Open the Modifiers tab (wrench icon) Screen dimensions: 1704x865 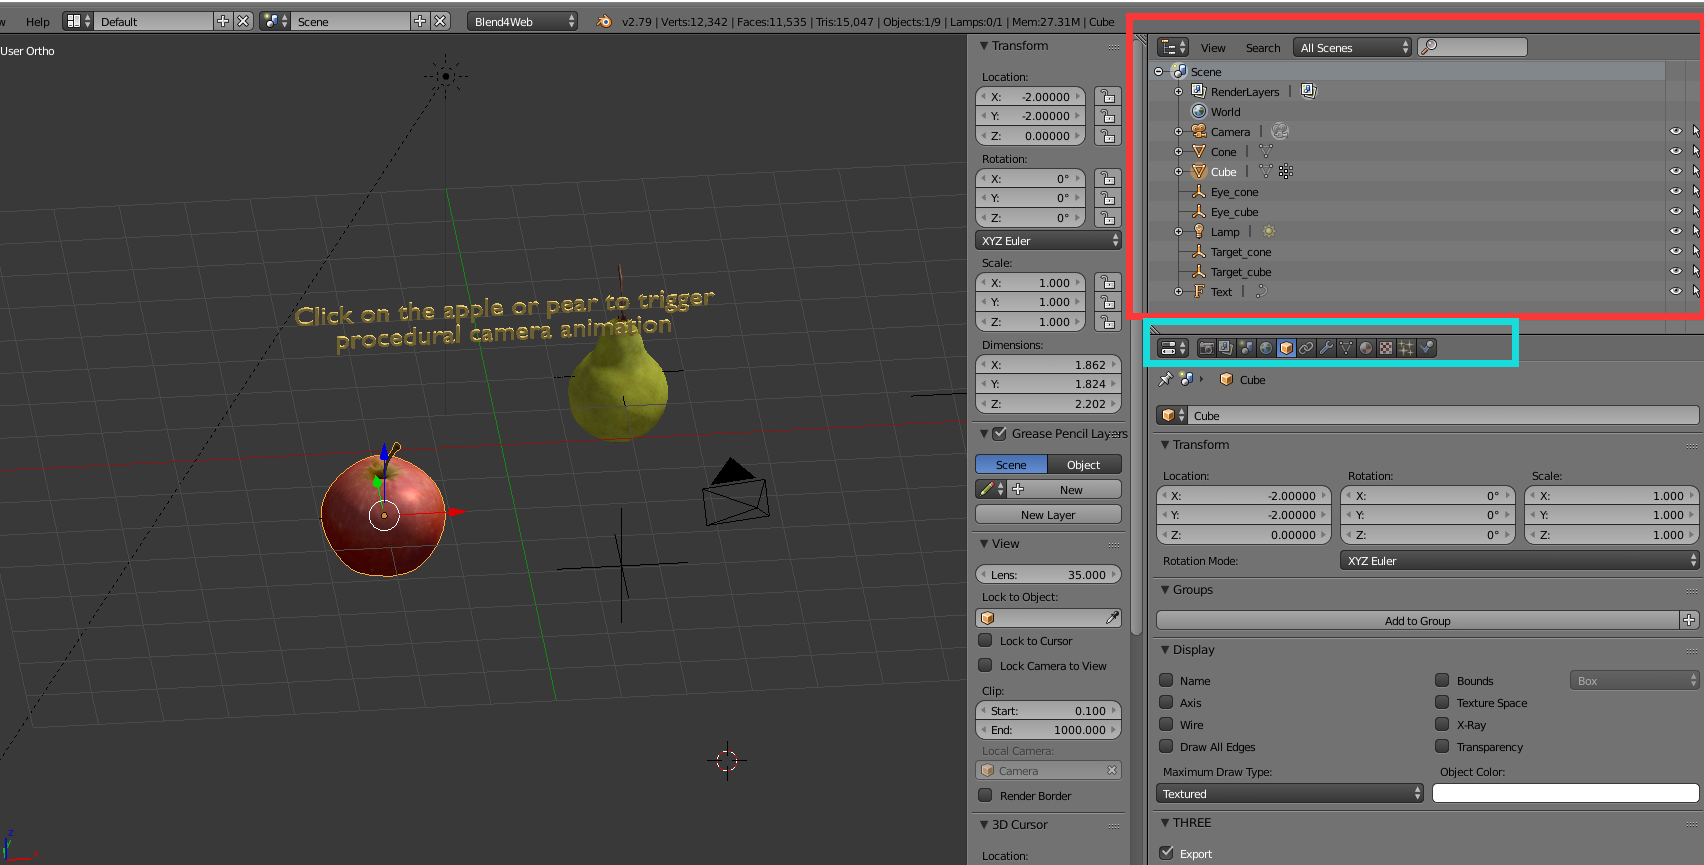pos(1326,348)
